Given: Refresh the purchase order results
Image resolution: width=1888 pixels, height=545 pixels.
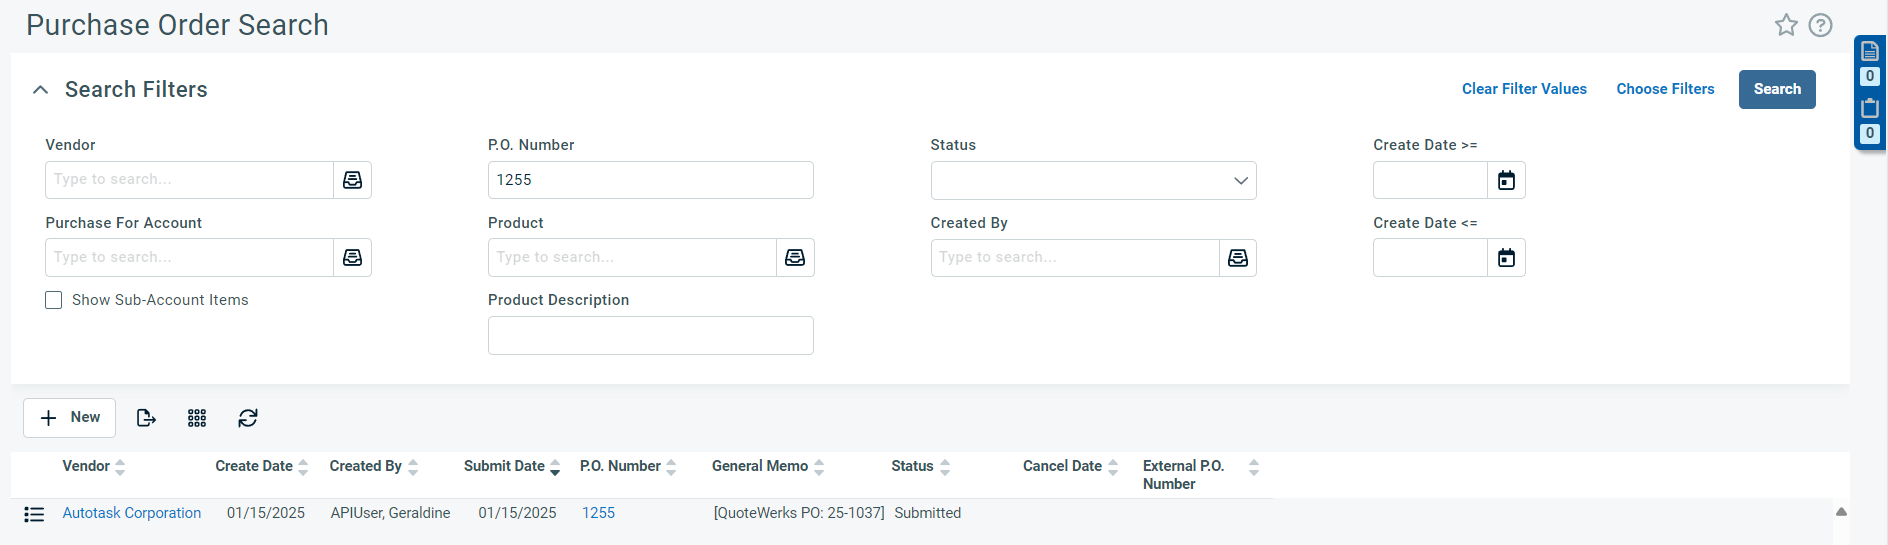Looking at the screenshot, I should [x=248, y=418].
